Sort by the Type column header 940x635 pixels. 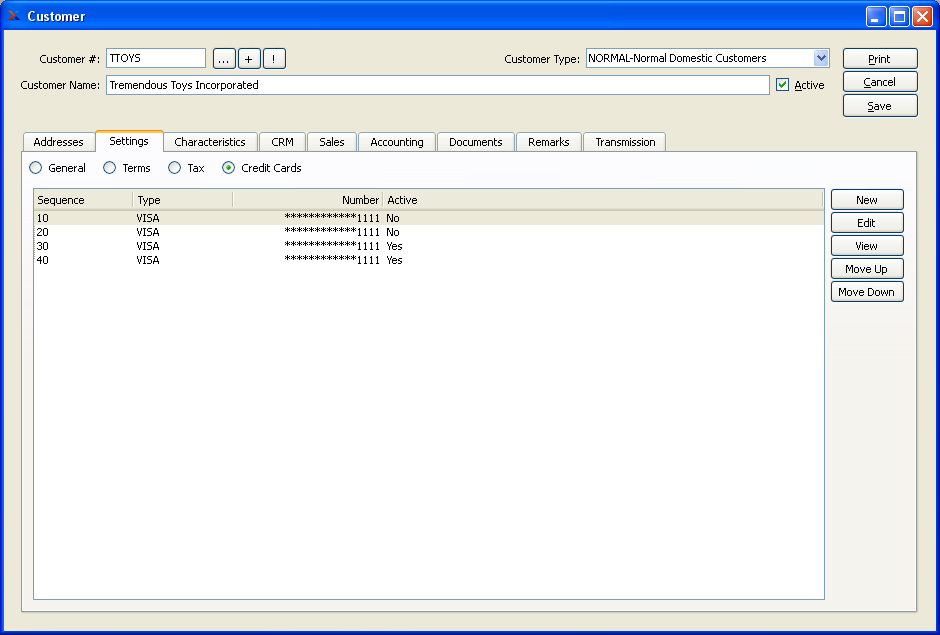tap(183, 200)
